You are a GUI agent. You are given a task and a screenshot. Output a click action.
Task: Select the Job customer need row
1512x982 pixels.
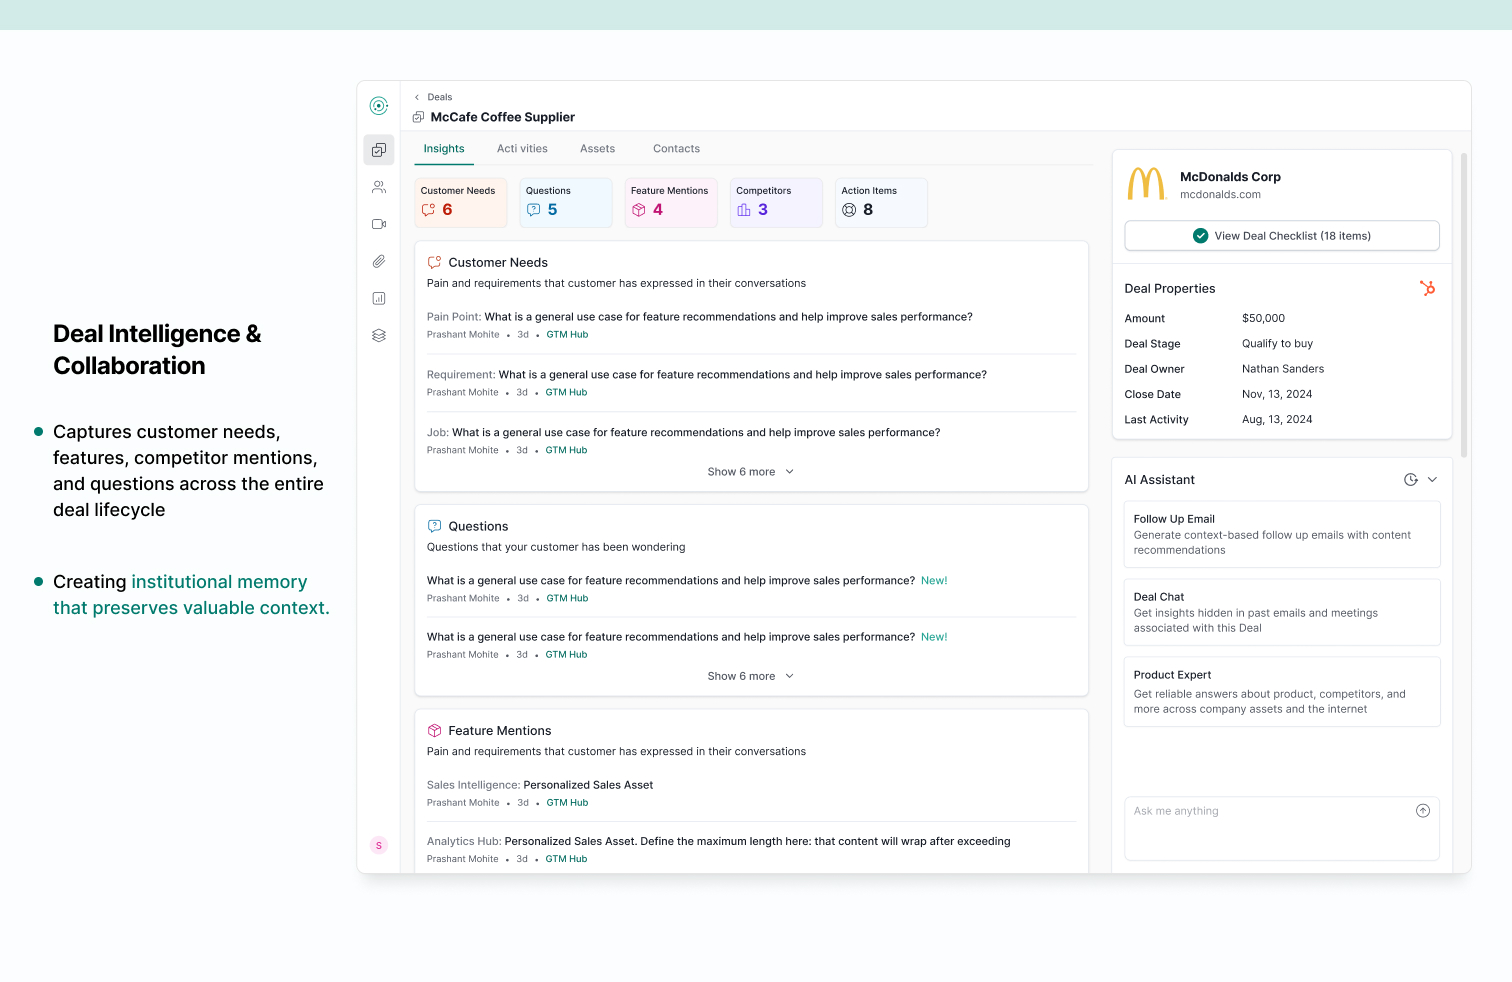point(751,441)
